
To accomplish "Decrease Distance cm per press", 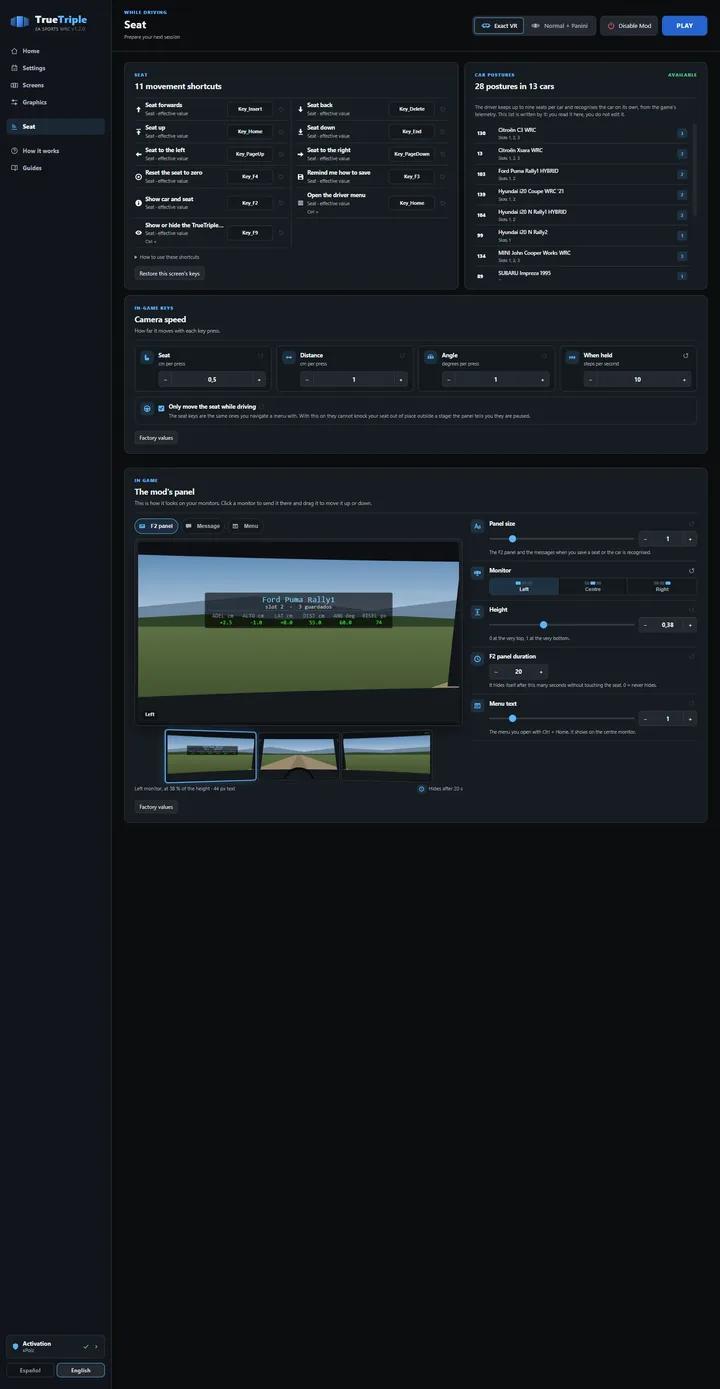I will (307, 380).
